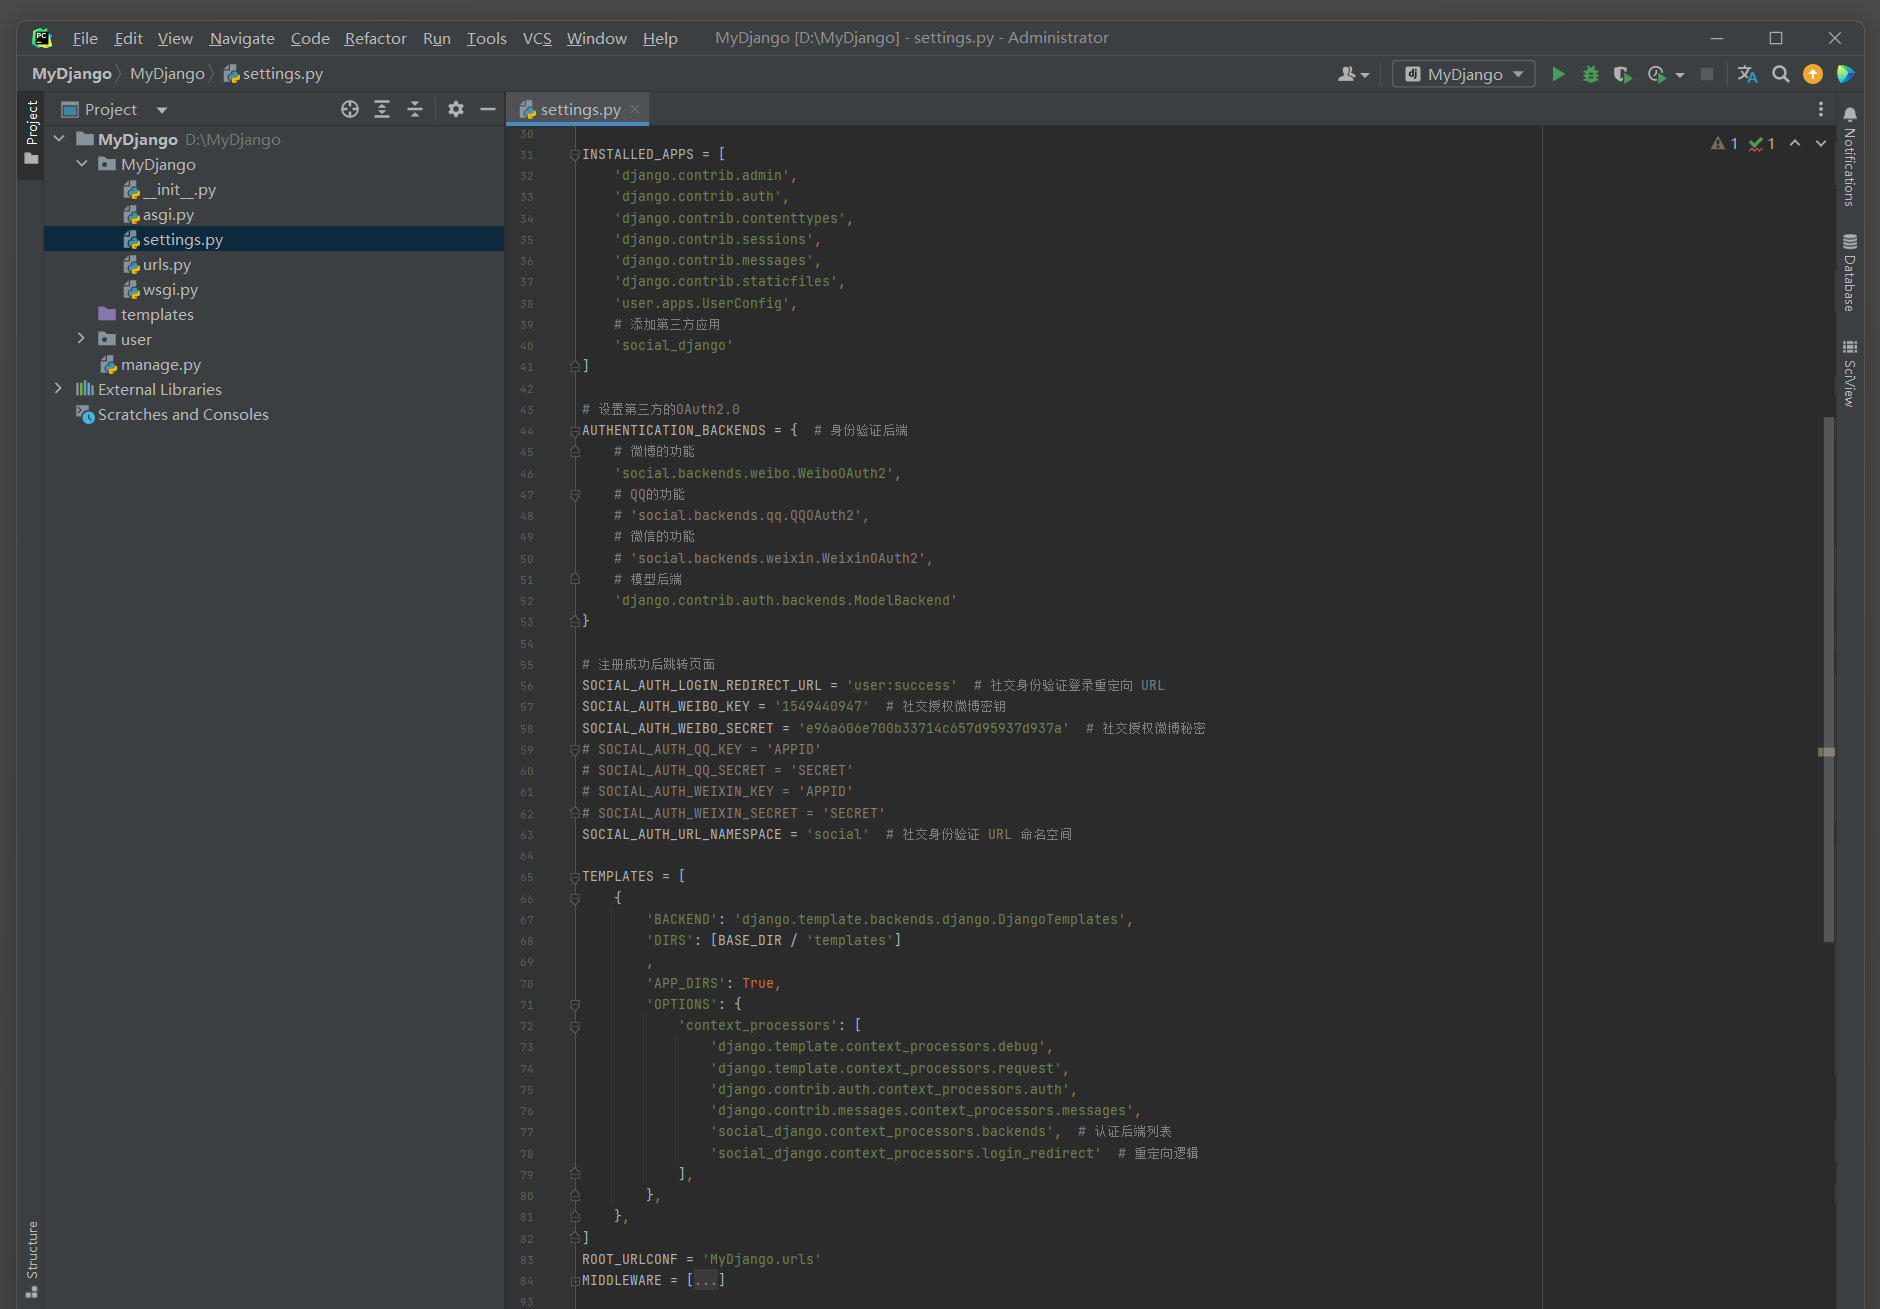Viewport: 1880px width, 1309px height.
Task: Open the Structure tool window
Action: point(32,1258)
